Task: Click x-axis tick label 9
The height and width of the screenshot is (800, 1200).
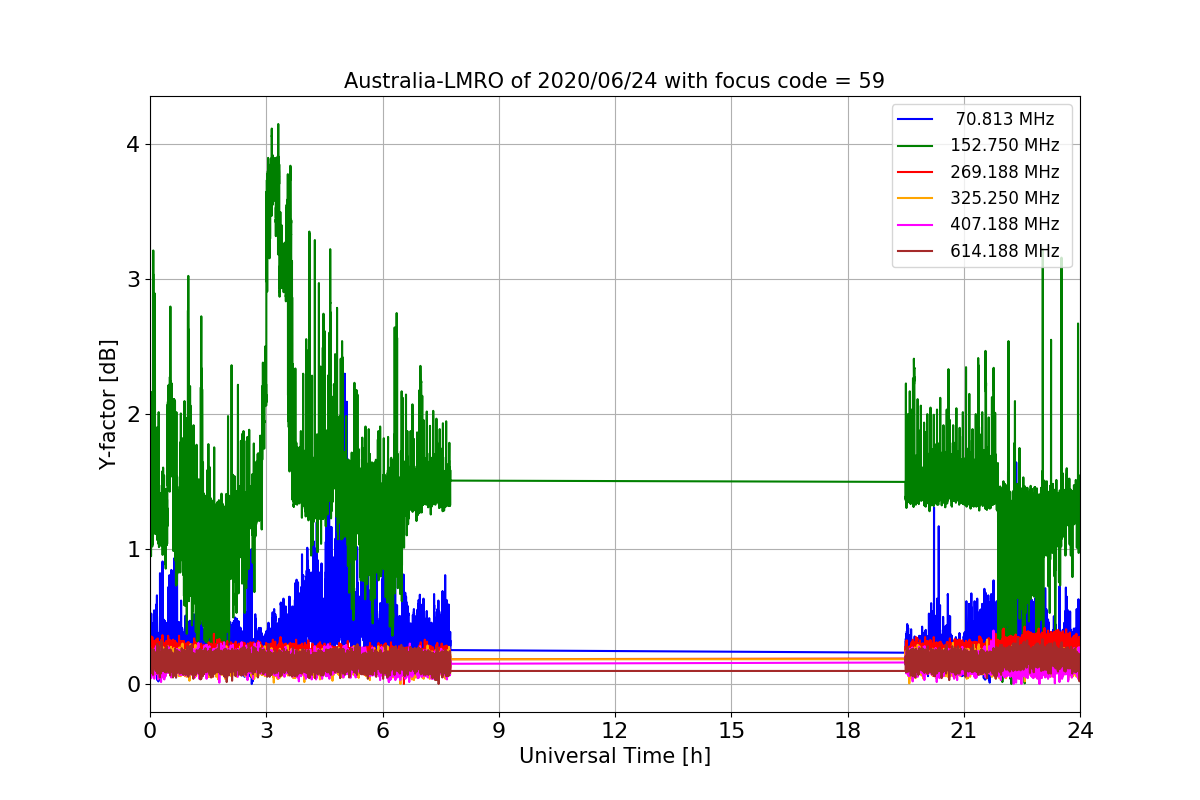Action: (499, 731)
